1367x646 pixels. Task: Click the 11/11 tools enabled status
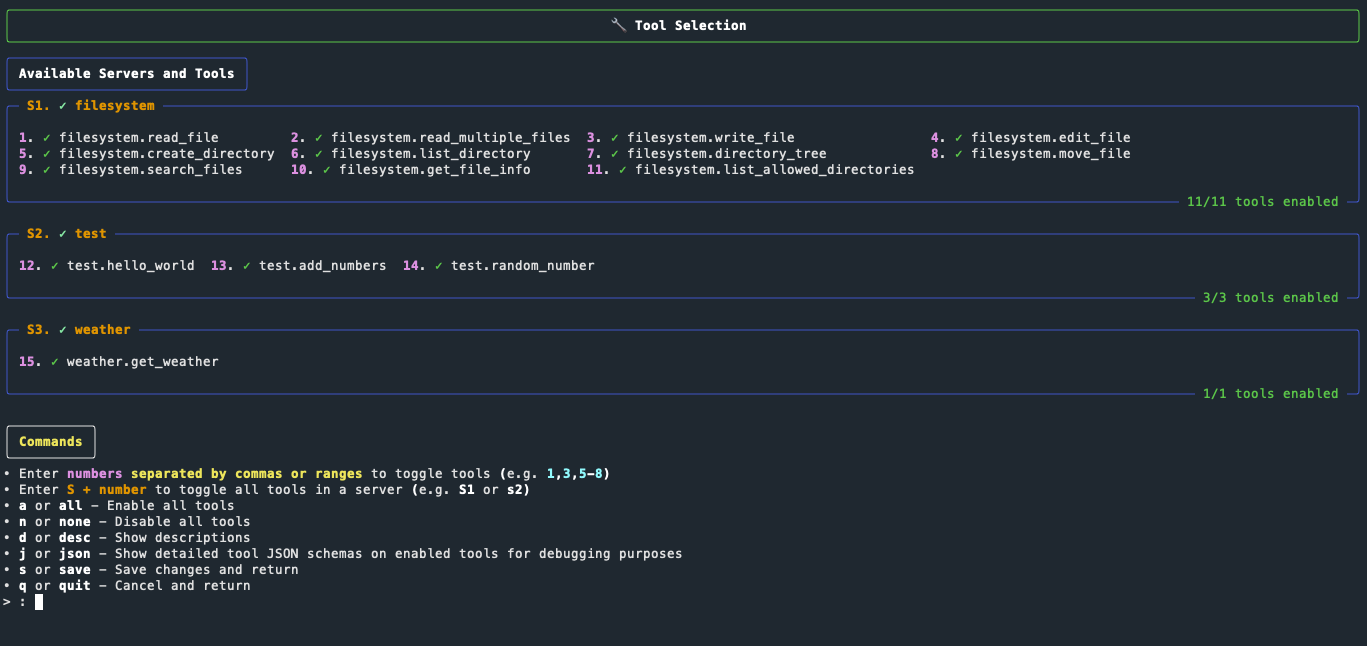click(x=1263, y=202)
